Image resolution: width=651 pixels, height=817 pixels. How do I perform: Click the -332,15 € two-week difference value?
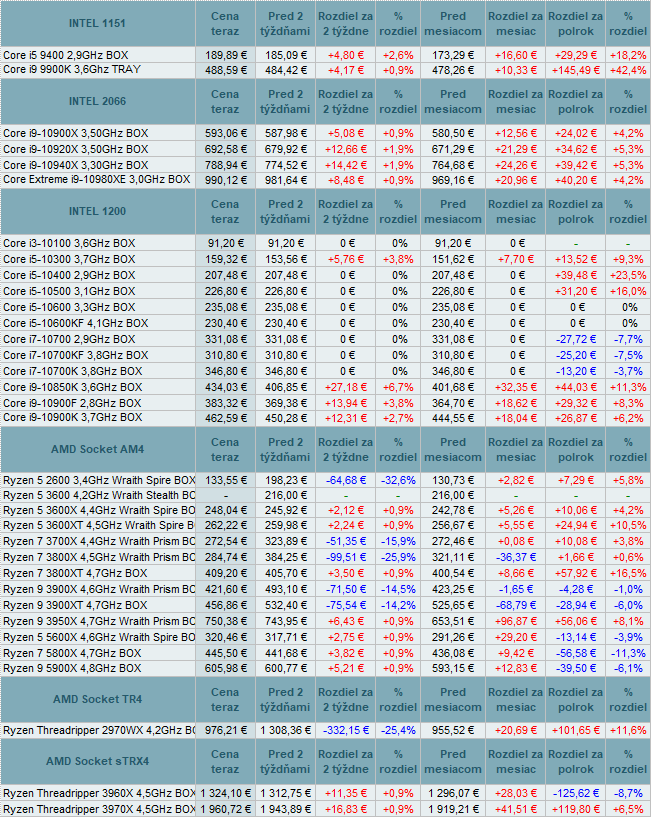pos(346,731)
